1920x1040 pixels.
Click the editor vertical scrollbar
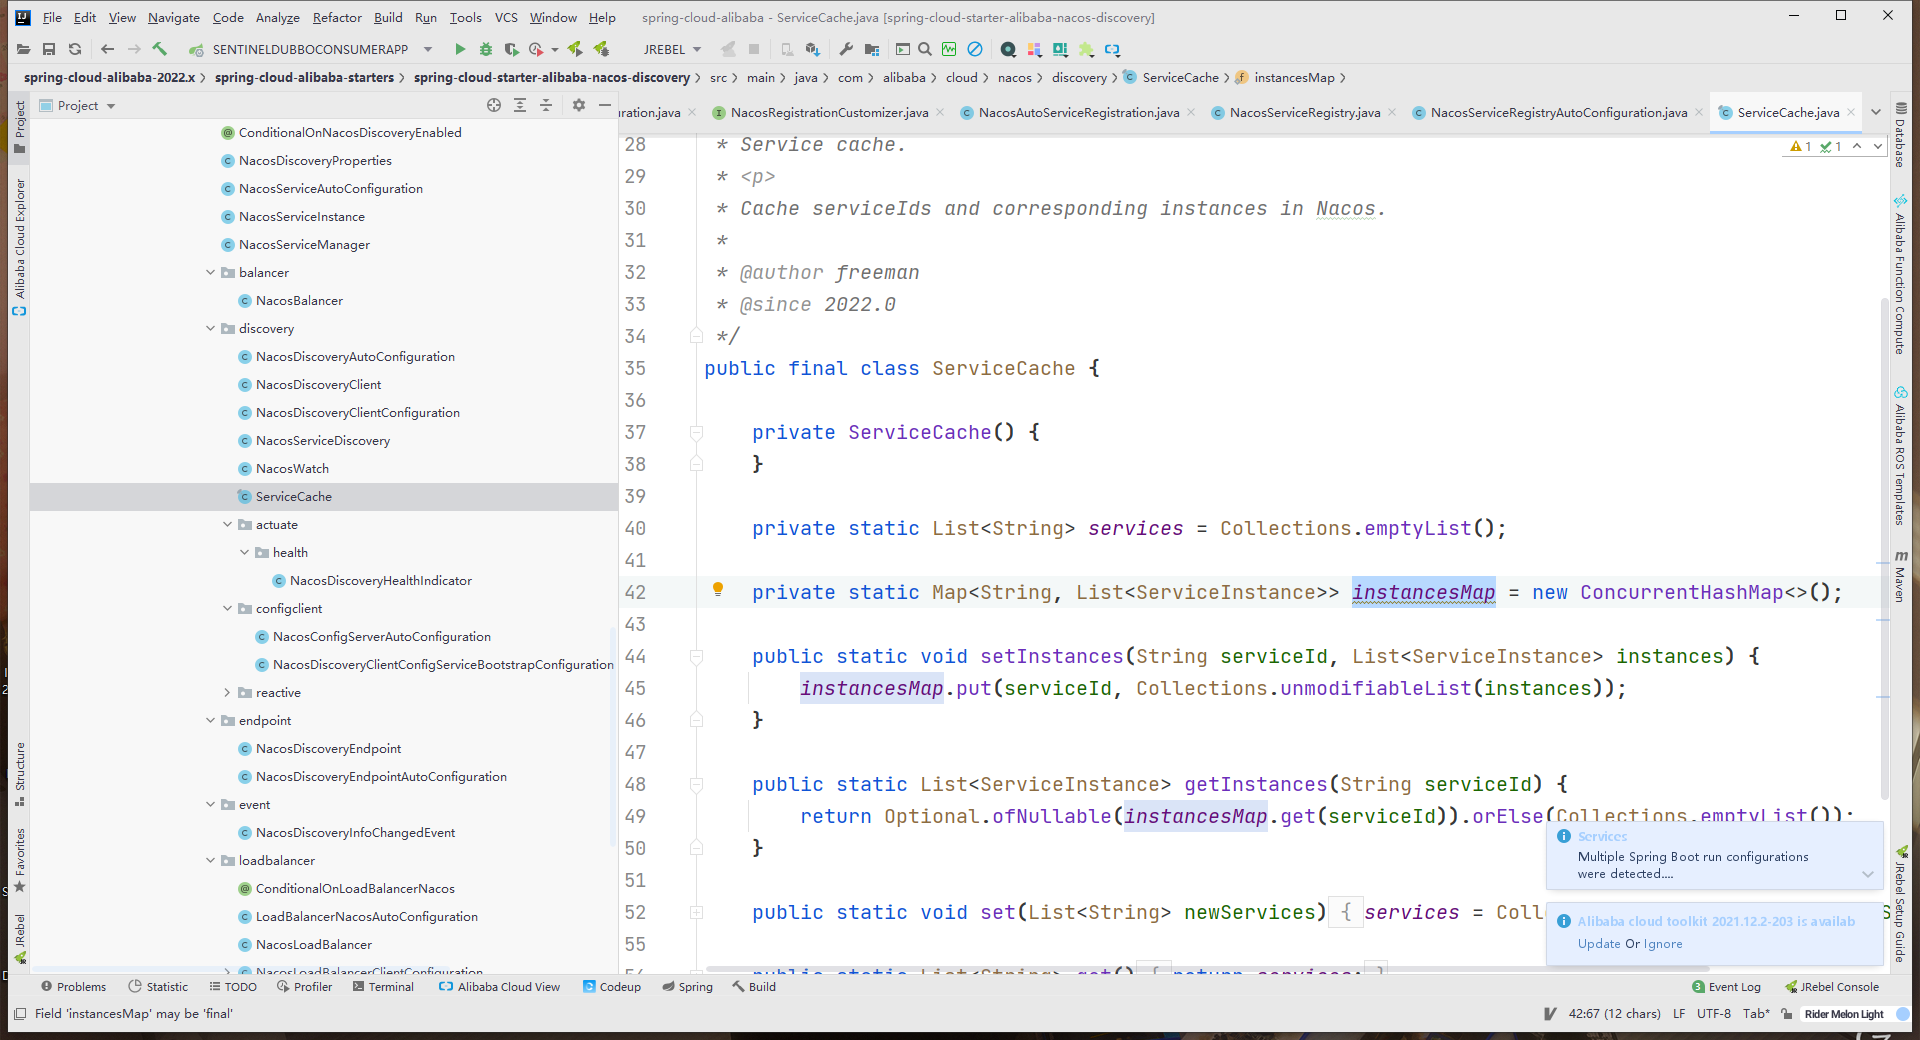click(x=1885, y=550)
